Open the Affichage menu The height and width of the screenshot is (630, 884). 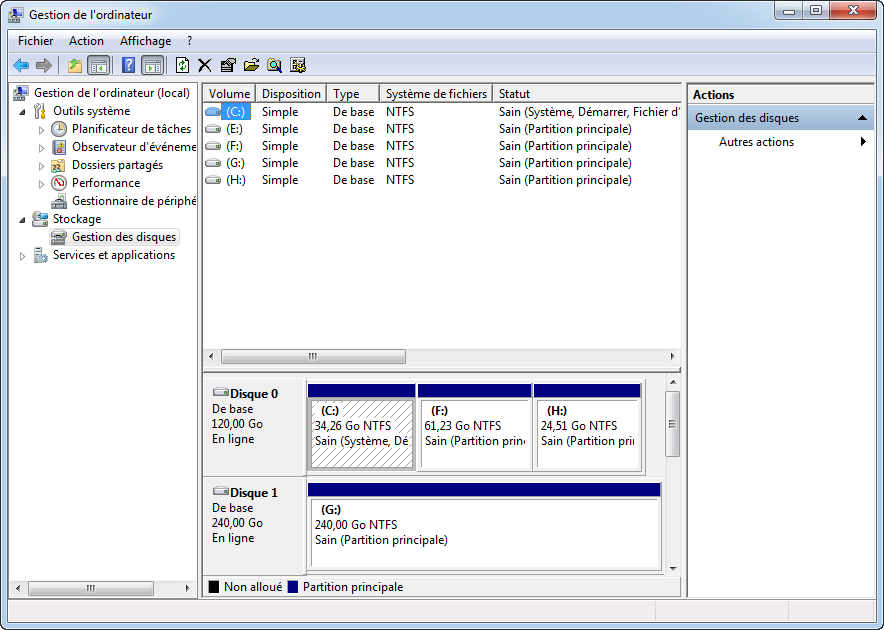[145, 41]
